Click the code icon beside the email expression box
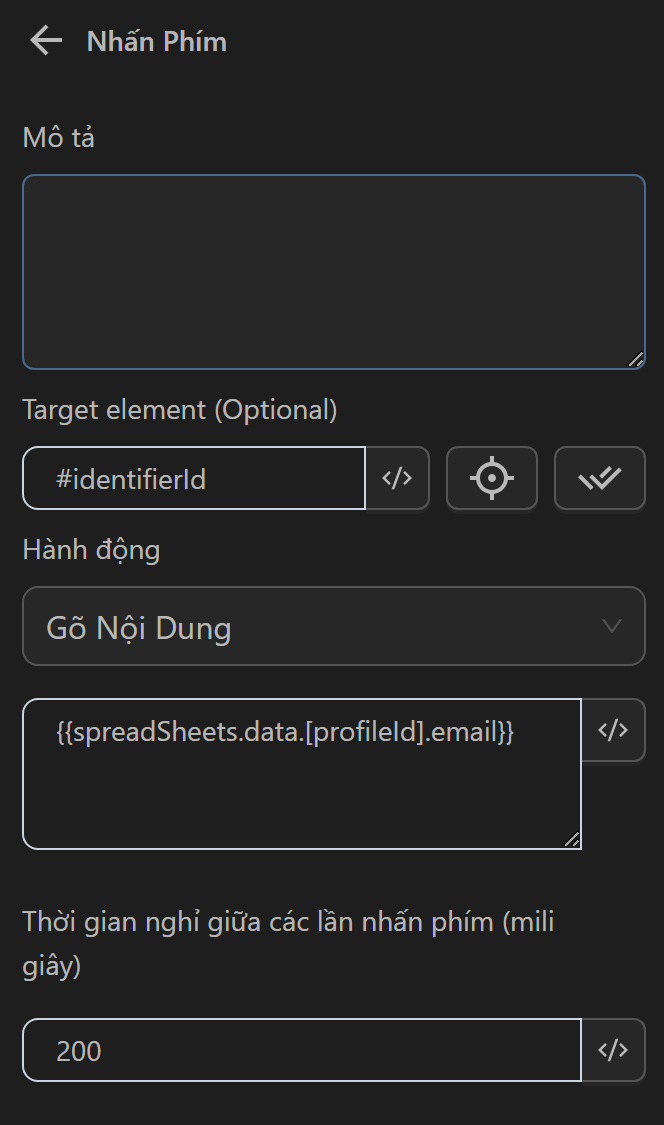The height and width of the screenshot is (1125, 664). tap(613, 730)
